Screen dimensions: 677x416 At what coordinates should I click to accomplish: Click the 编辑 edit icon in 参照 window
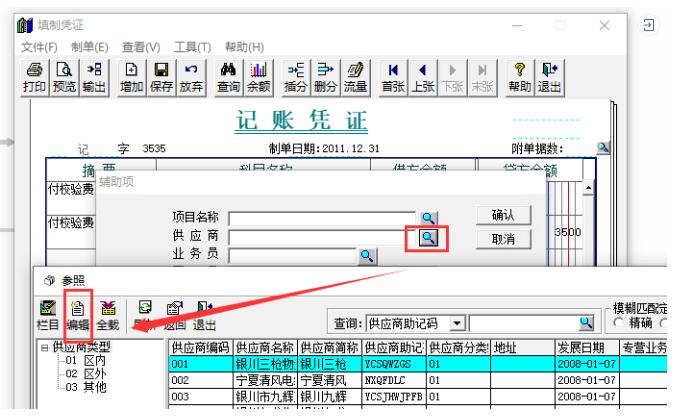[77, 312]
